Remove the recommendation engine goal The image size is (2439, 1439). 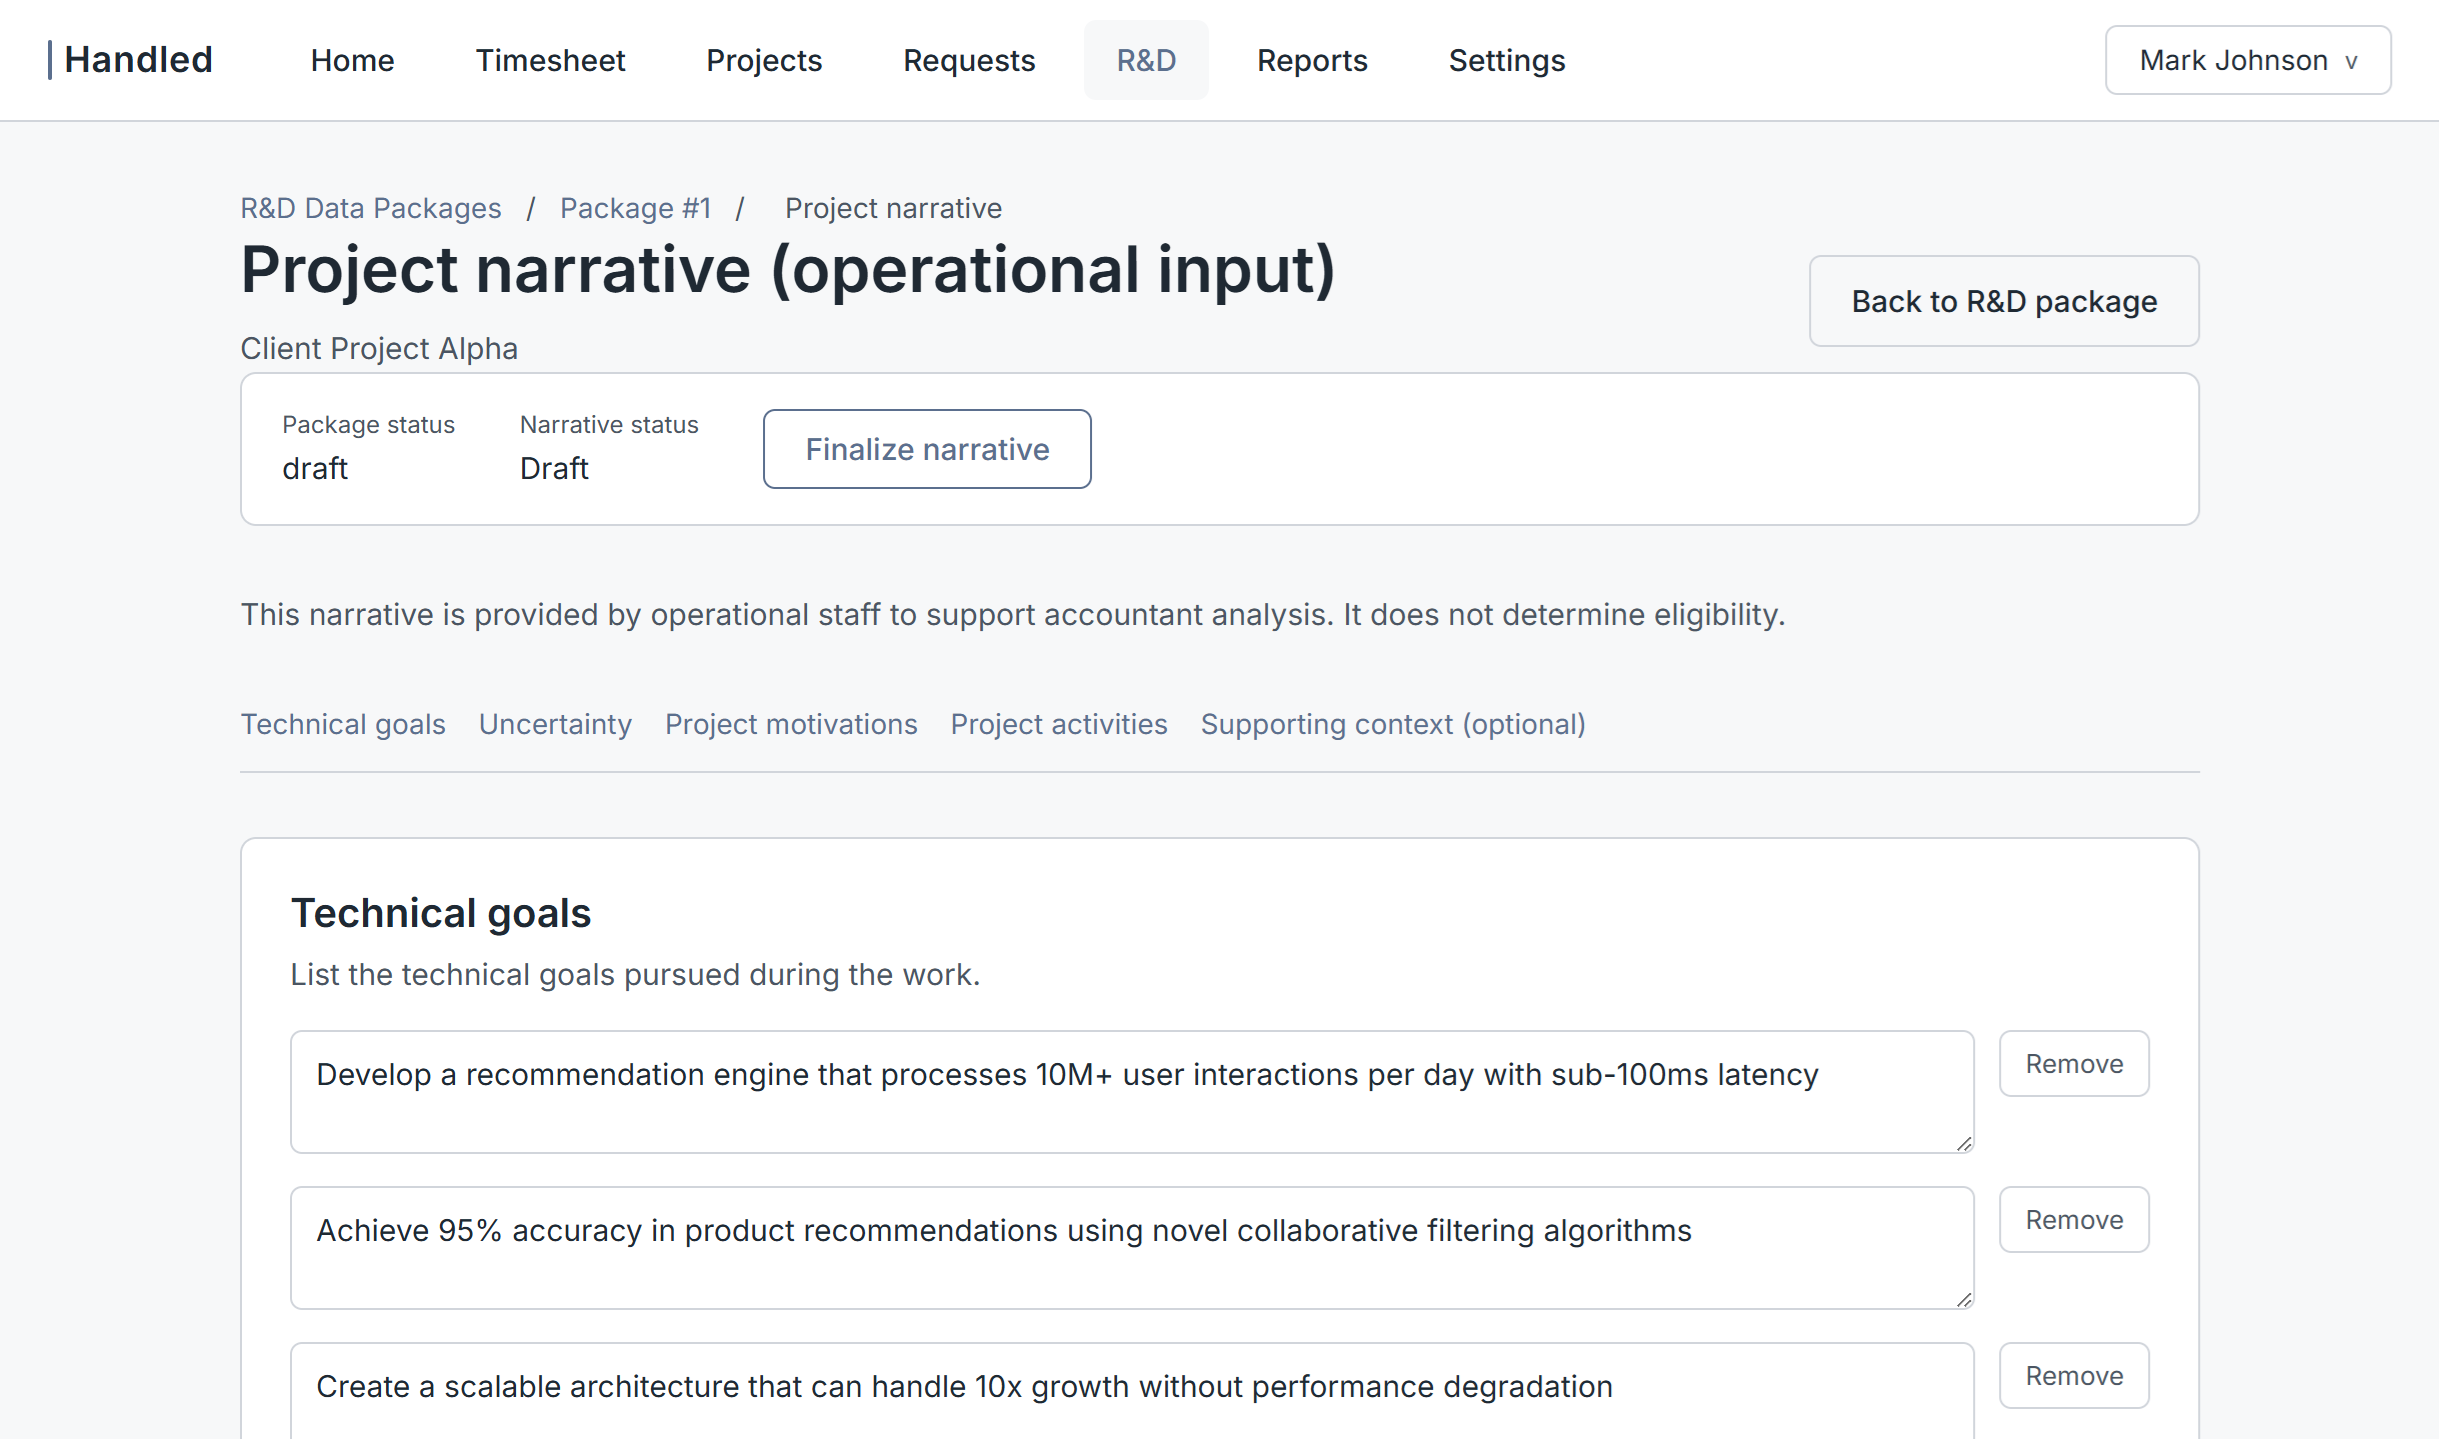coord(2074,1063)
